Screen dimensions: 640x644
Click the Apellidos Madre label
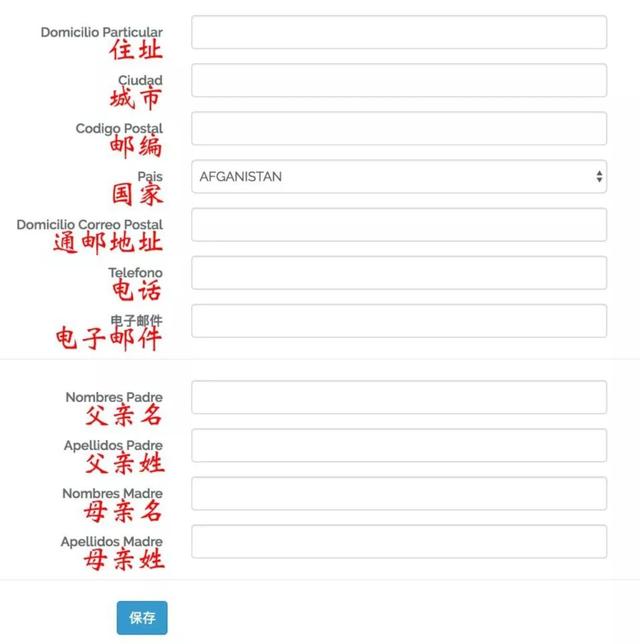[111, 541]
